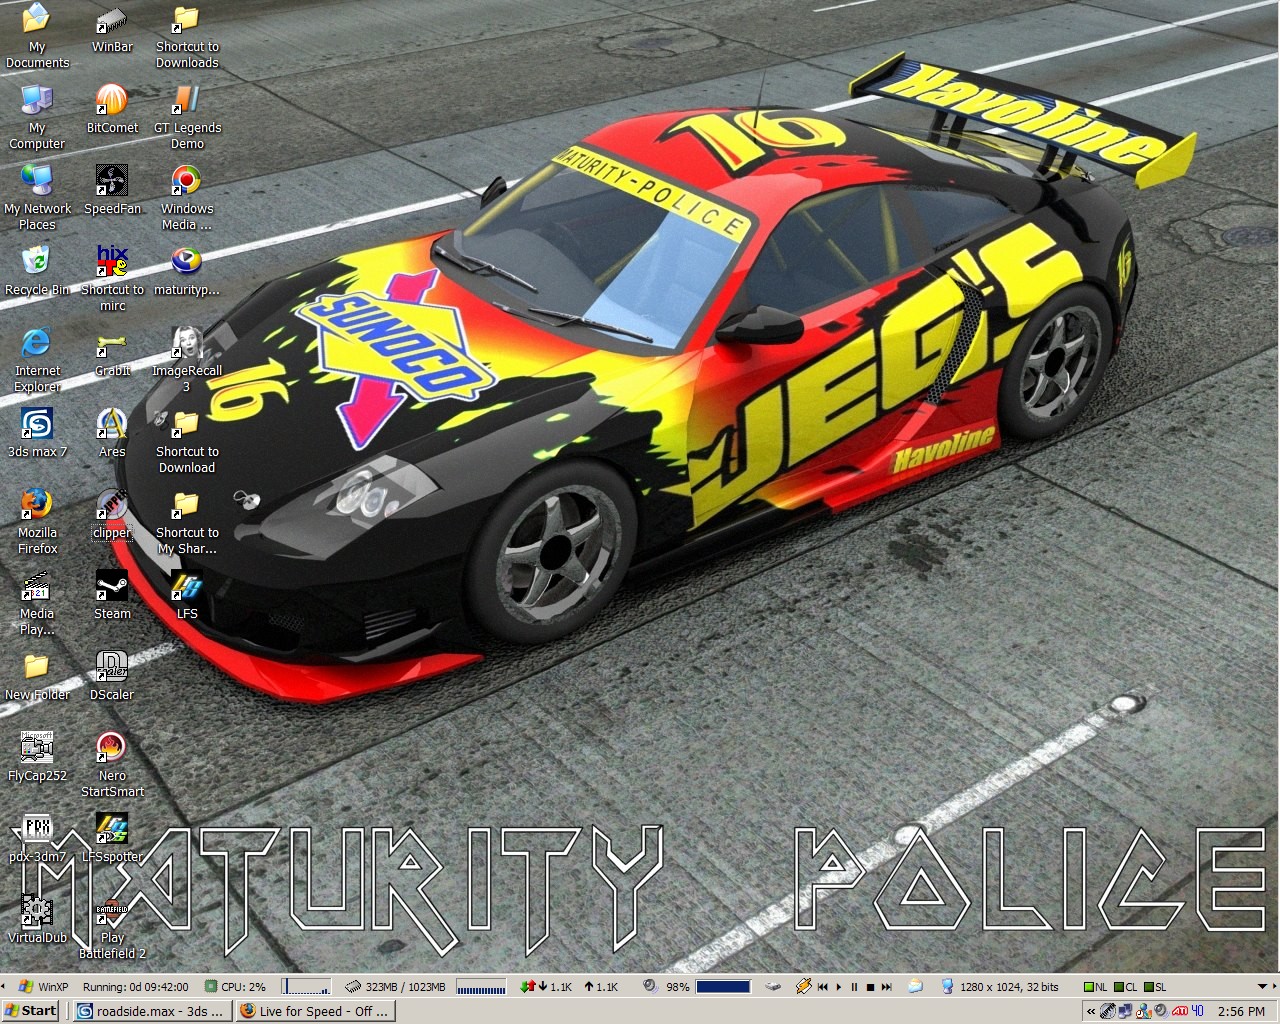Click the '323MB / 1023MB' memory readout
This screenshot has height=1024, width=1280.
point(405,987)
